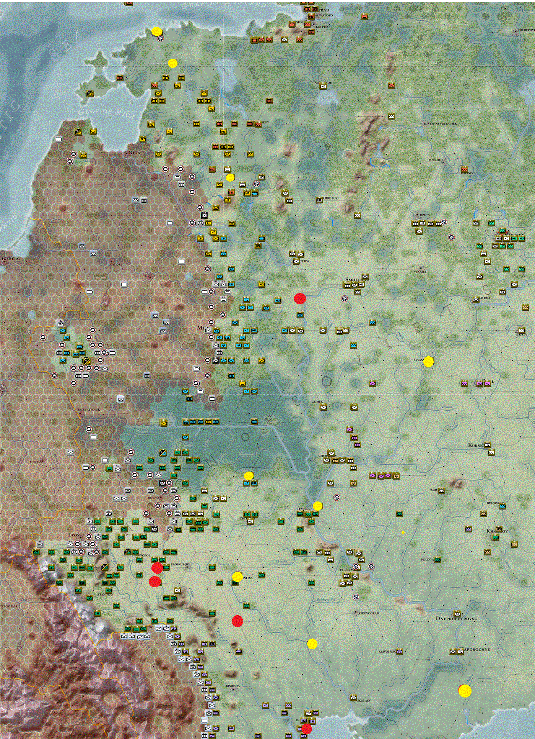This screenshot has width=535, height=739.
Task: Select the counter atop the Dnepropetrovsk city label
Action: click(456, 614)
